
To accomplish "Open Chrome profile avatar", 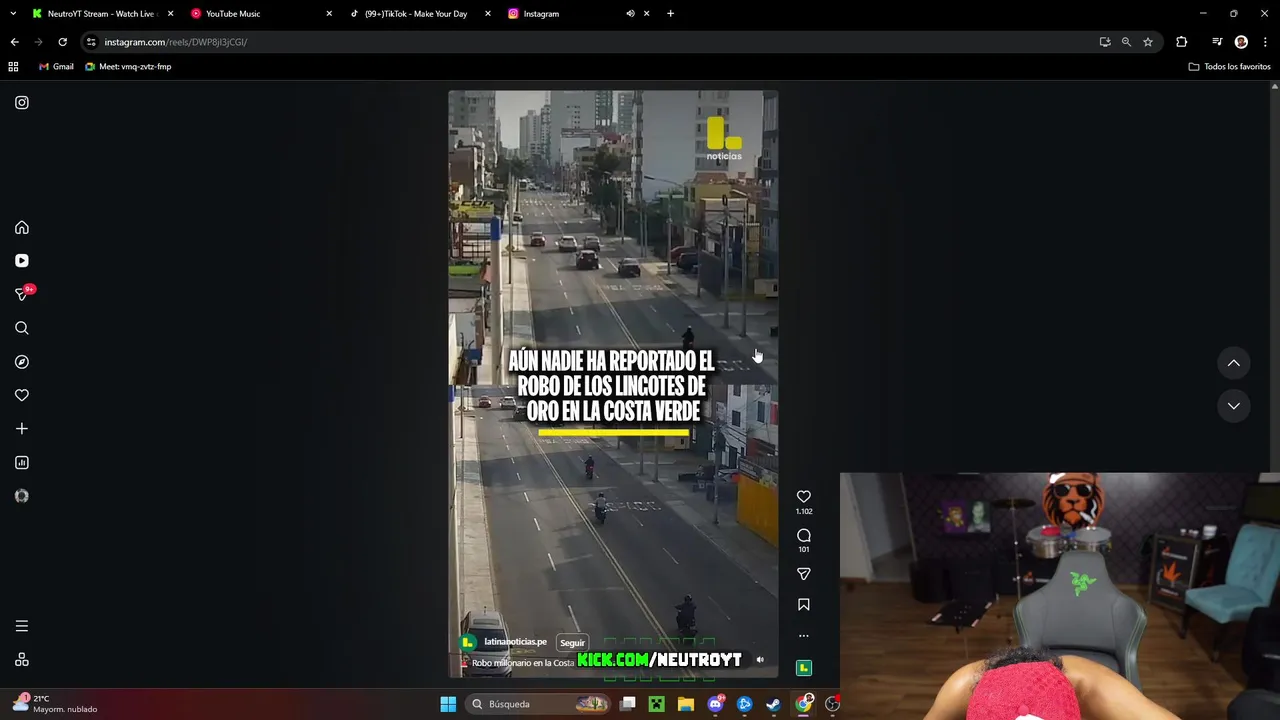I will pos(1241,42).
